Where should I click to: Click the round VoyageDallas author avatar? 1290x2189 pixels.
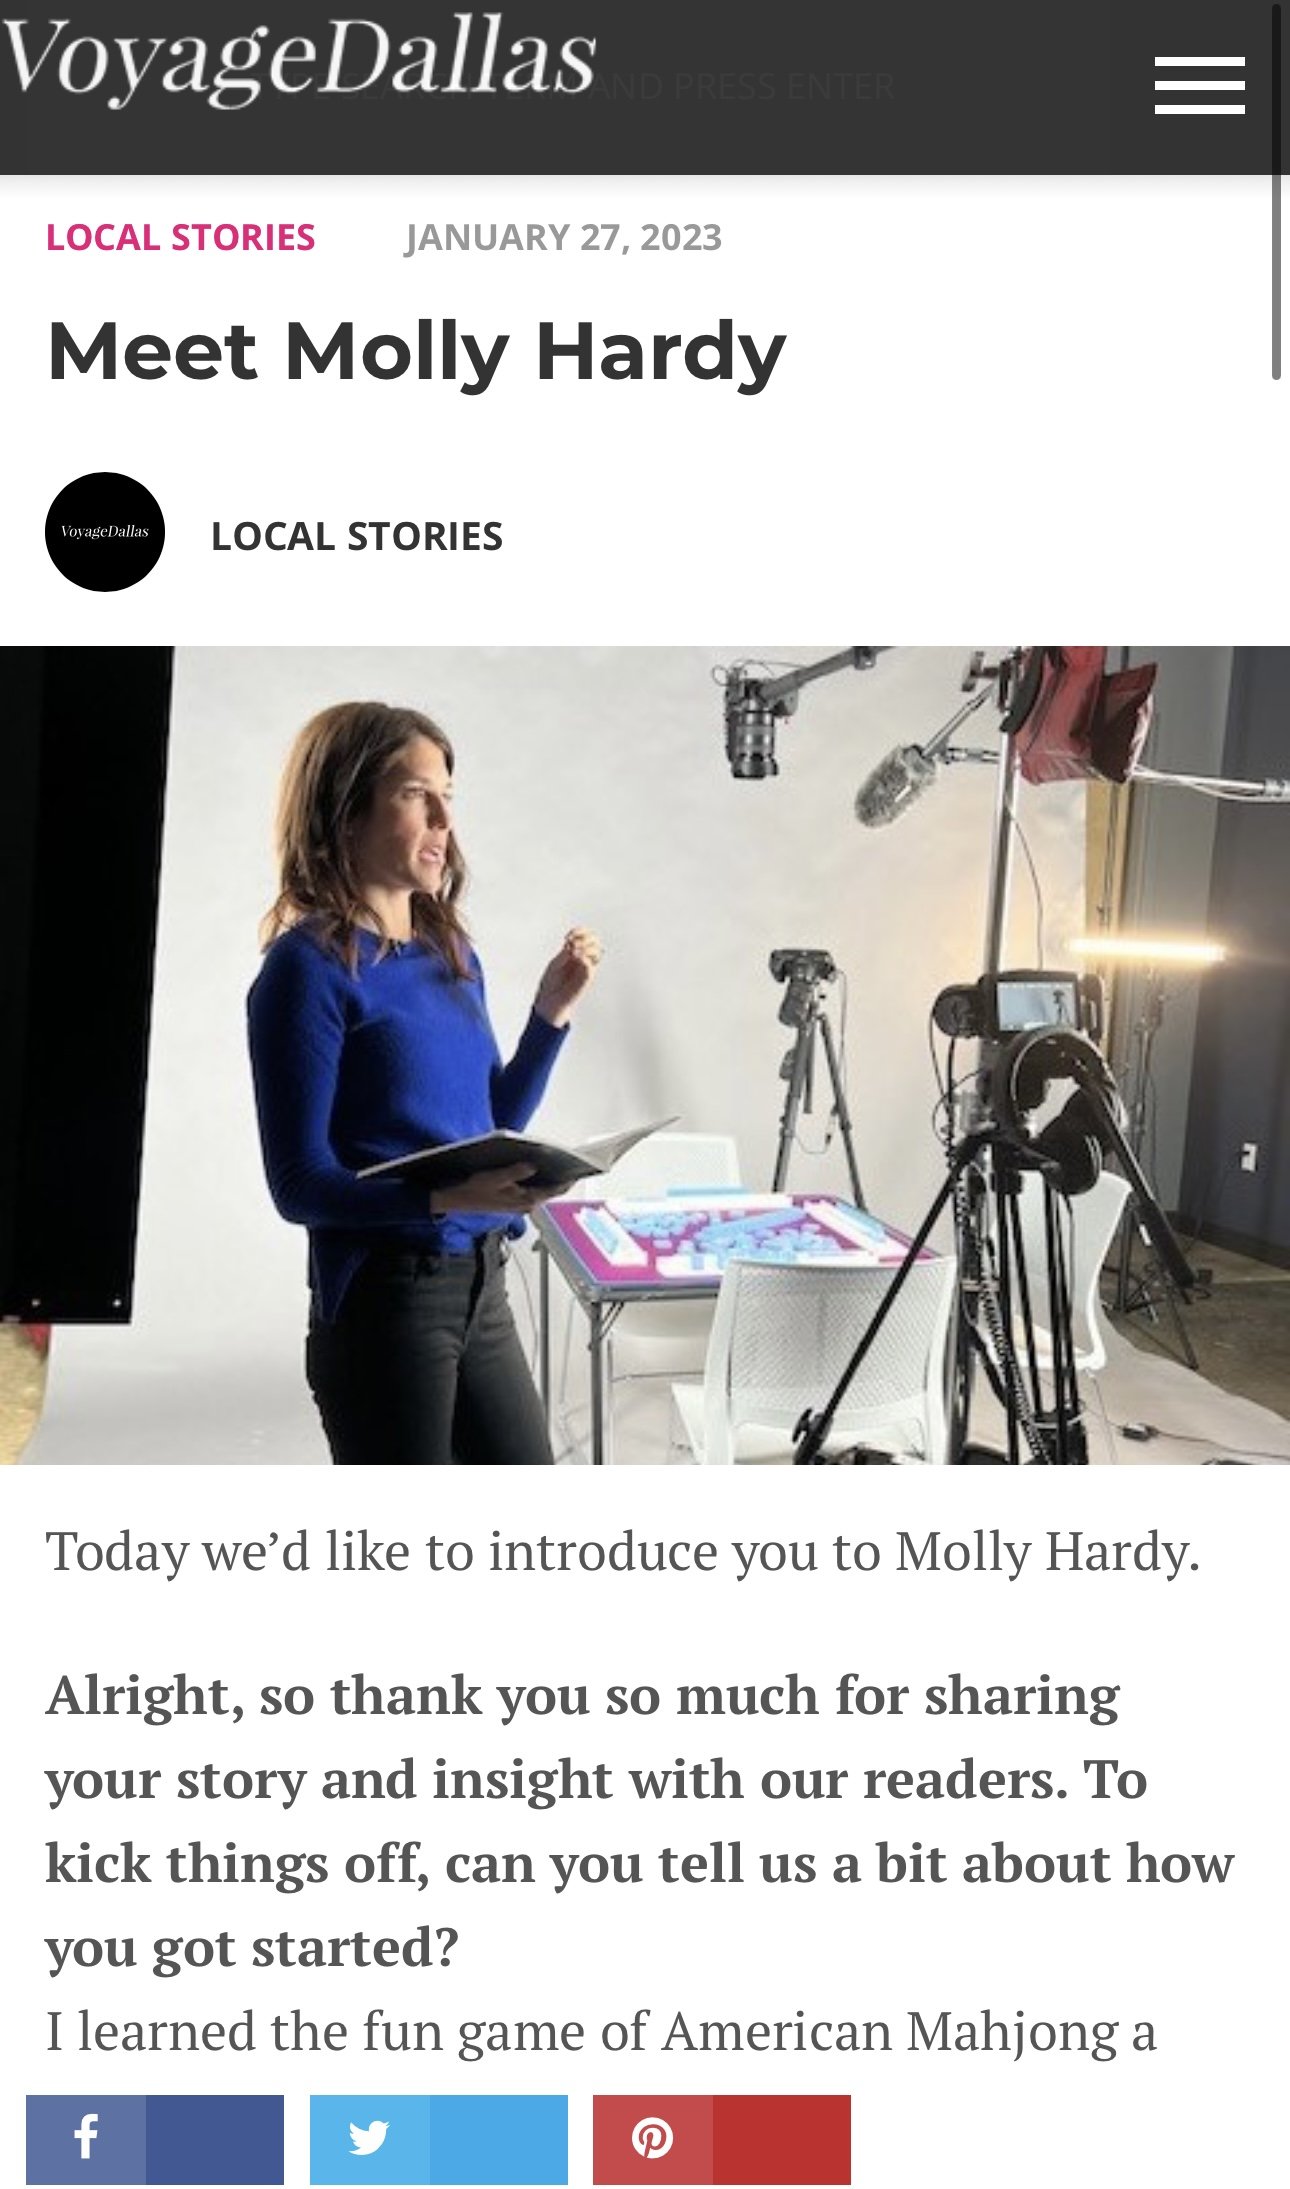pyautogui.click(x=105, y=532)
